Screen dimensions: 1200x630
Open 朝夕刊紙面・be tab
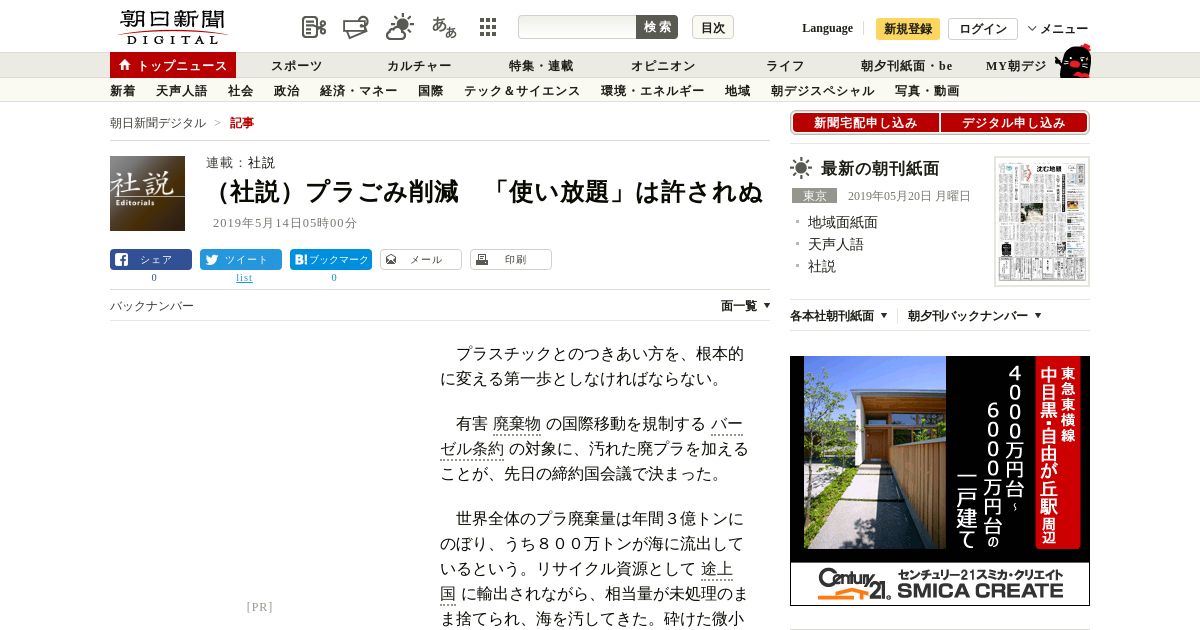[x=907, y=66]
